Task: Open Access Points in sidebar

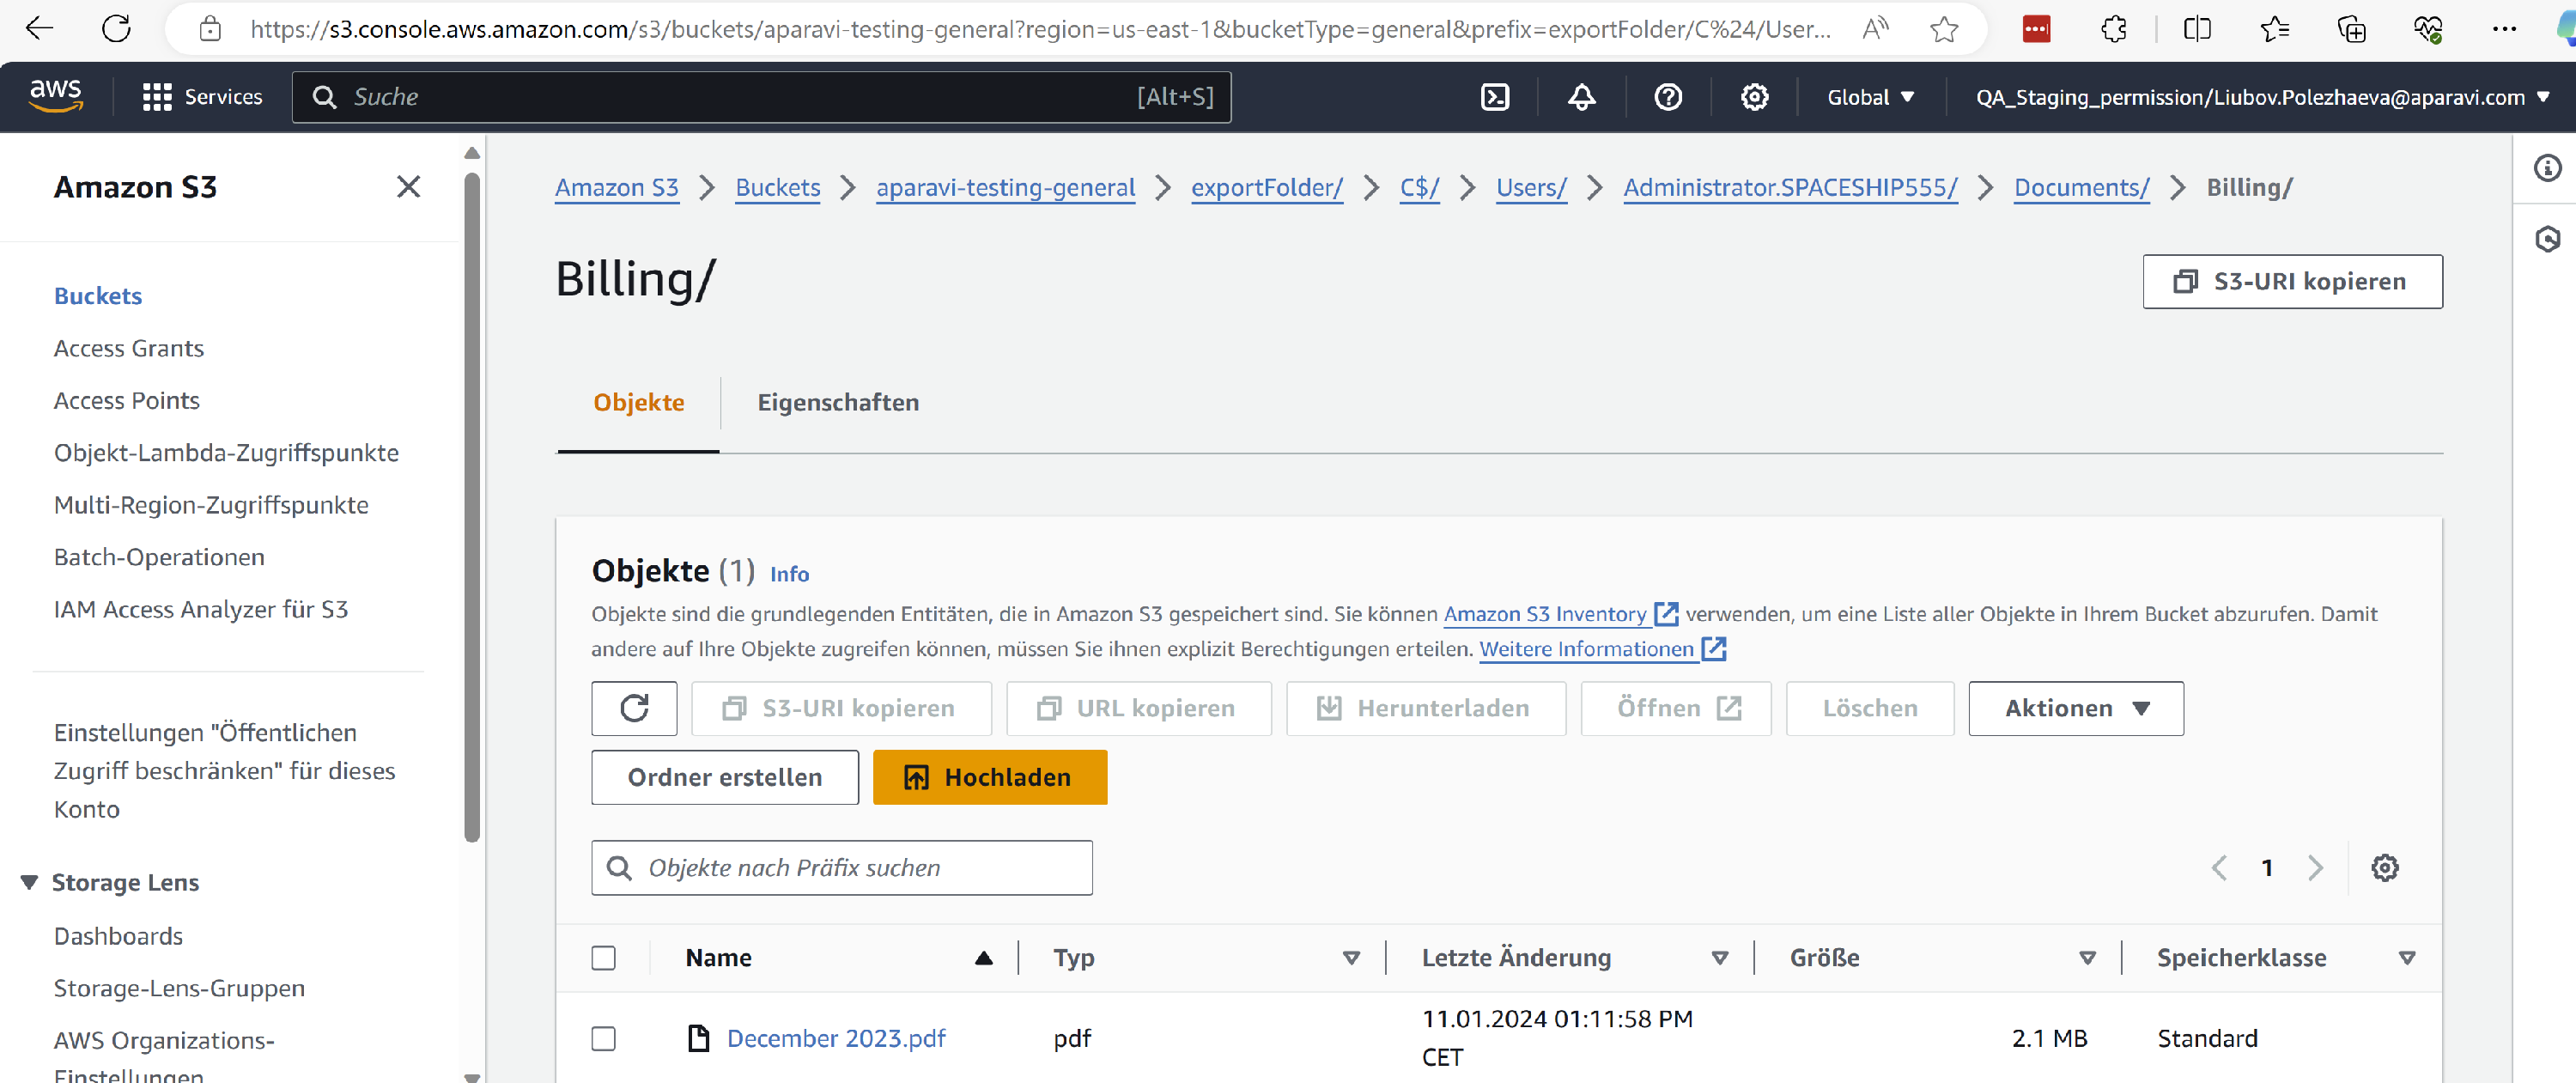Action: point(126,400)
